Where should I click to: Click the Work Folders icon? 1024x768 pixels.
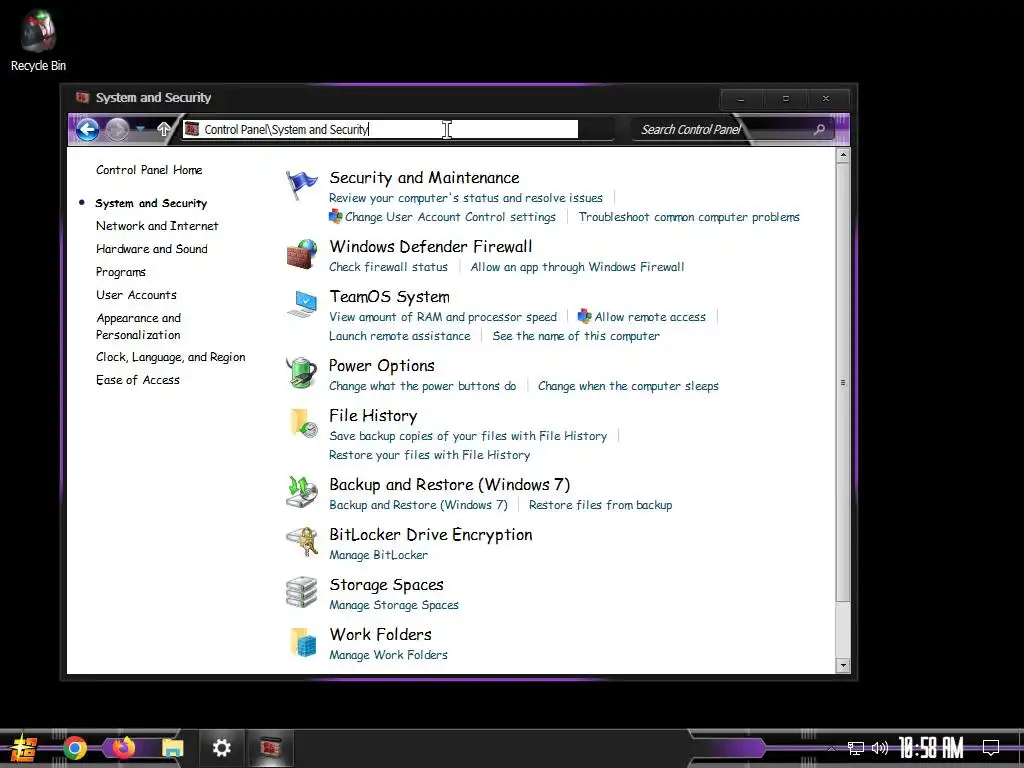click(303, 643)
